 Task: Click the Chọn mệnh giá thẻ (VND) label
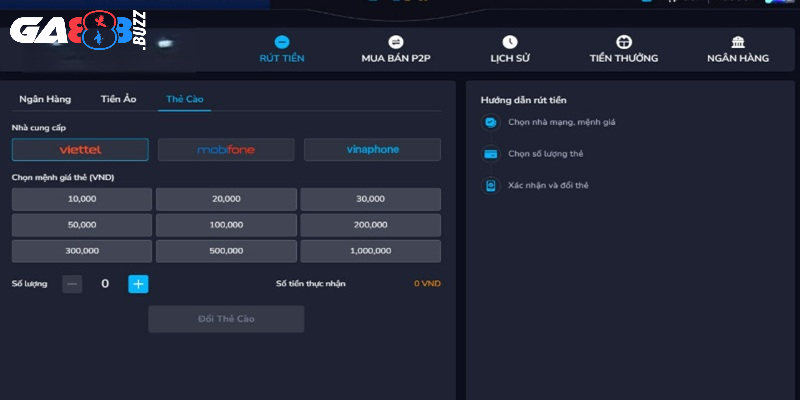[63, 178]
